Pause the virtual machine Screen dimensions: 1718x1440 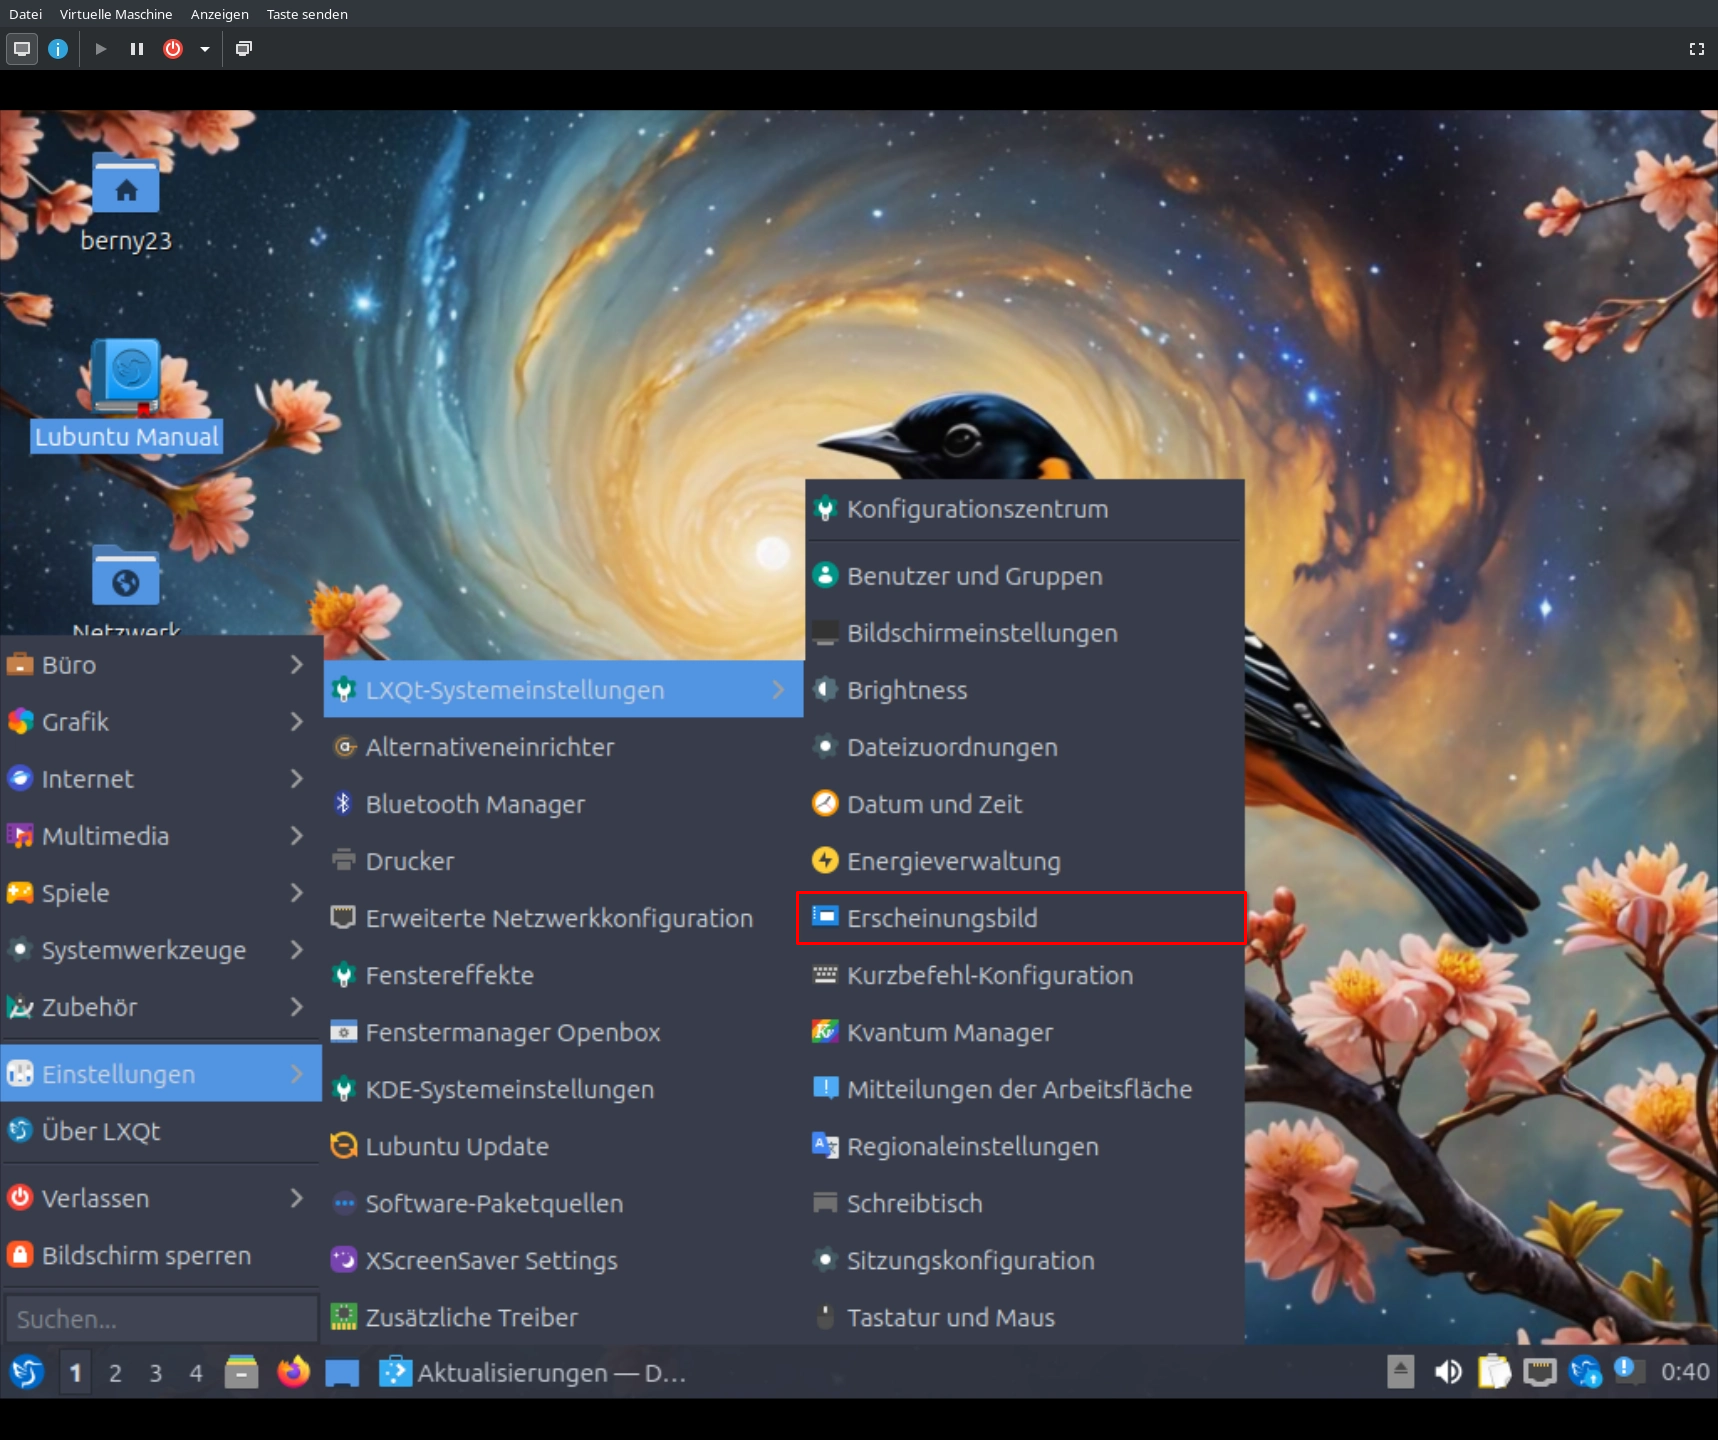click(x=137, y=49)
